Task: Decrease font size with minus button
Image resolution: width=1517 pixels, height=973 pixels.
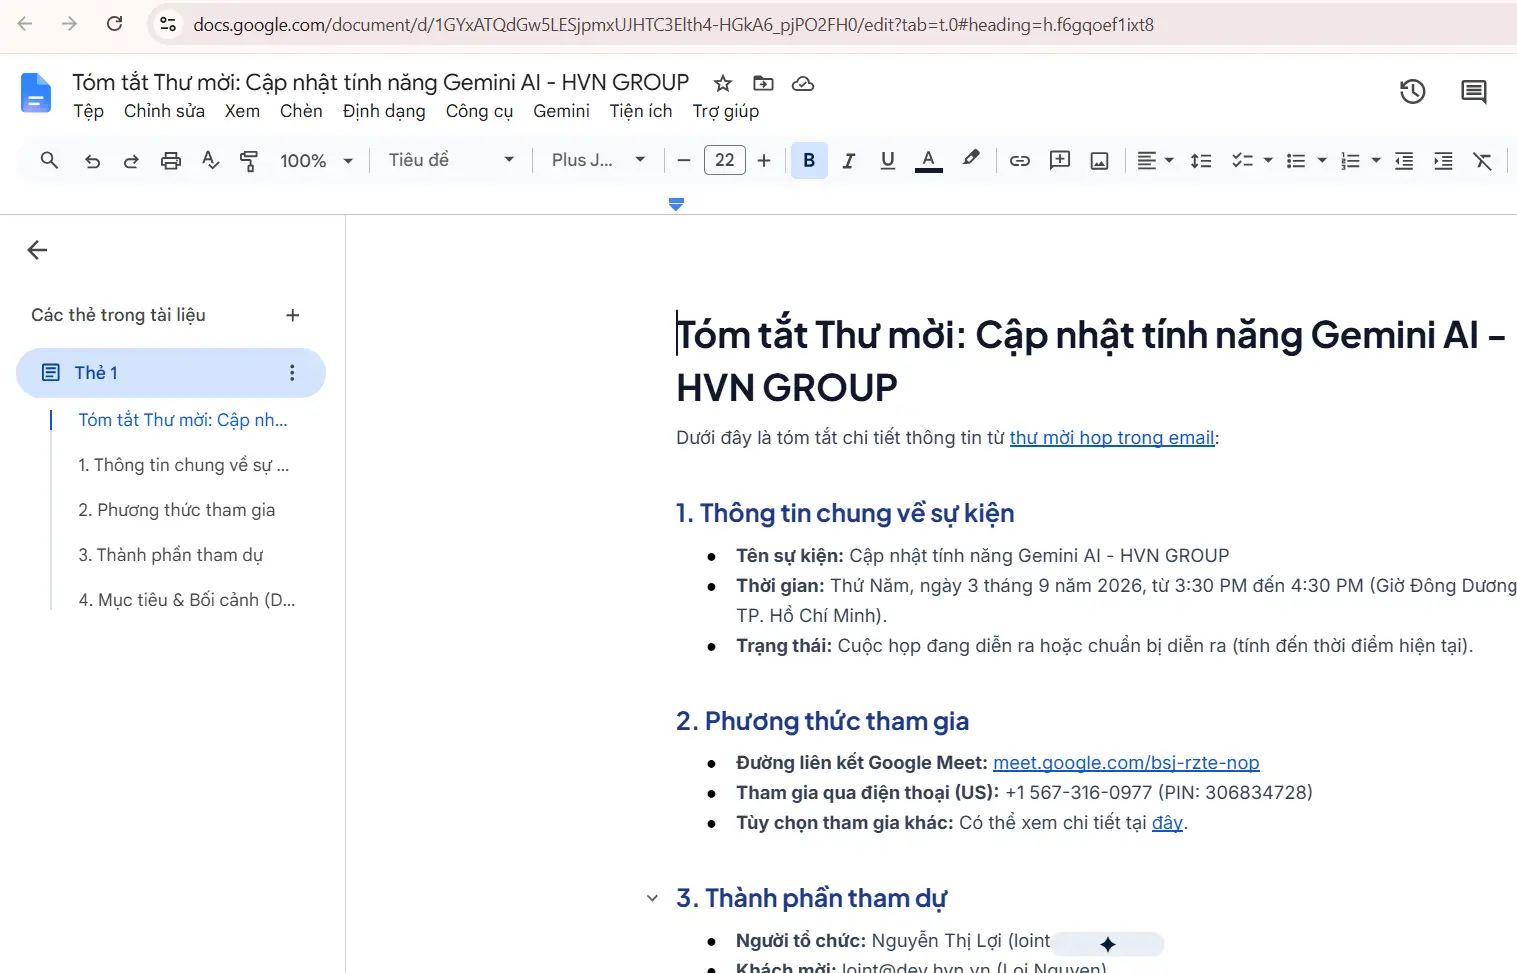Action: tap(684, 161)
